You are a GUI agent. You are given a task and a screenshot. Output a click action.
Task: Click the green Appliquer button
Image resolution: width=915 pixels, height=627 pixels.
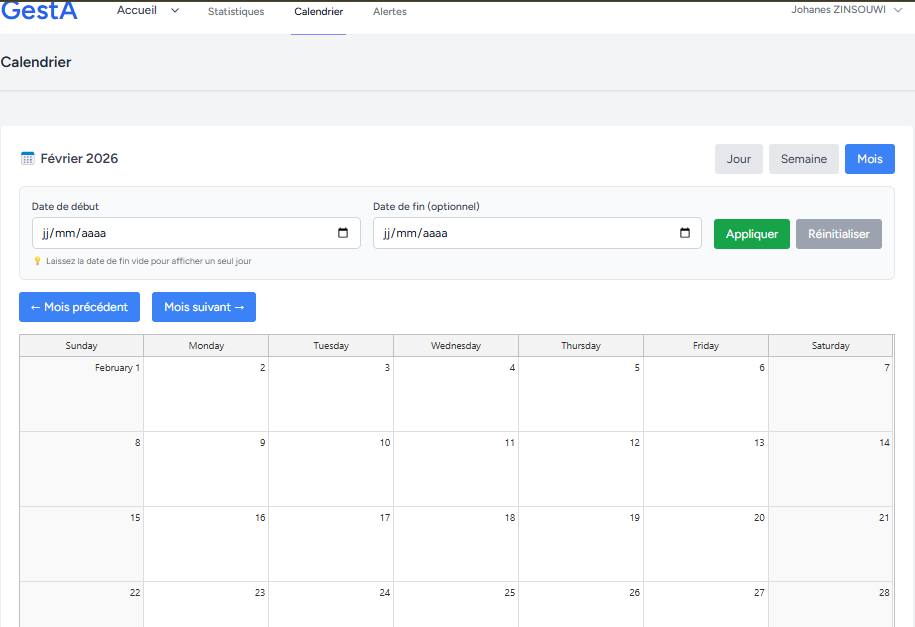[751, 234]
